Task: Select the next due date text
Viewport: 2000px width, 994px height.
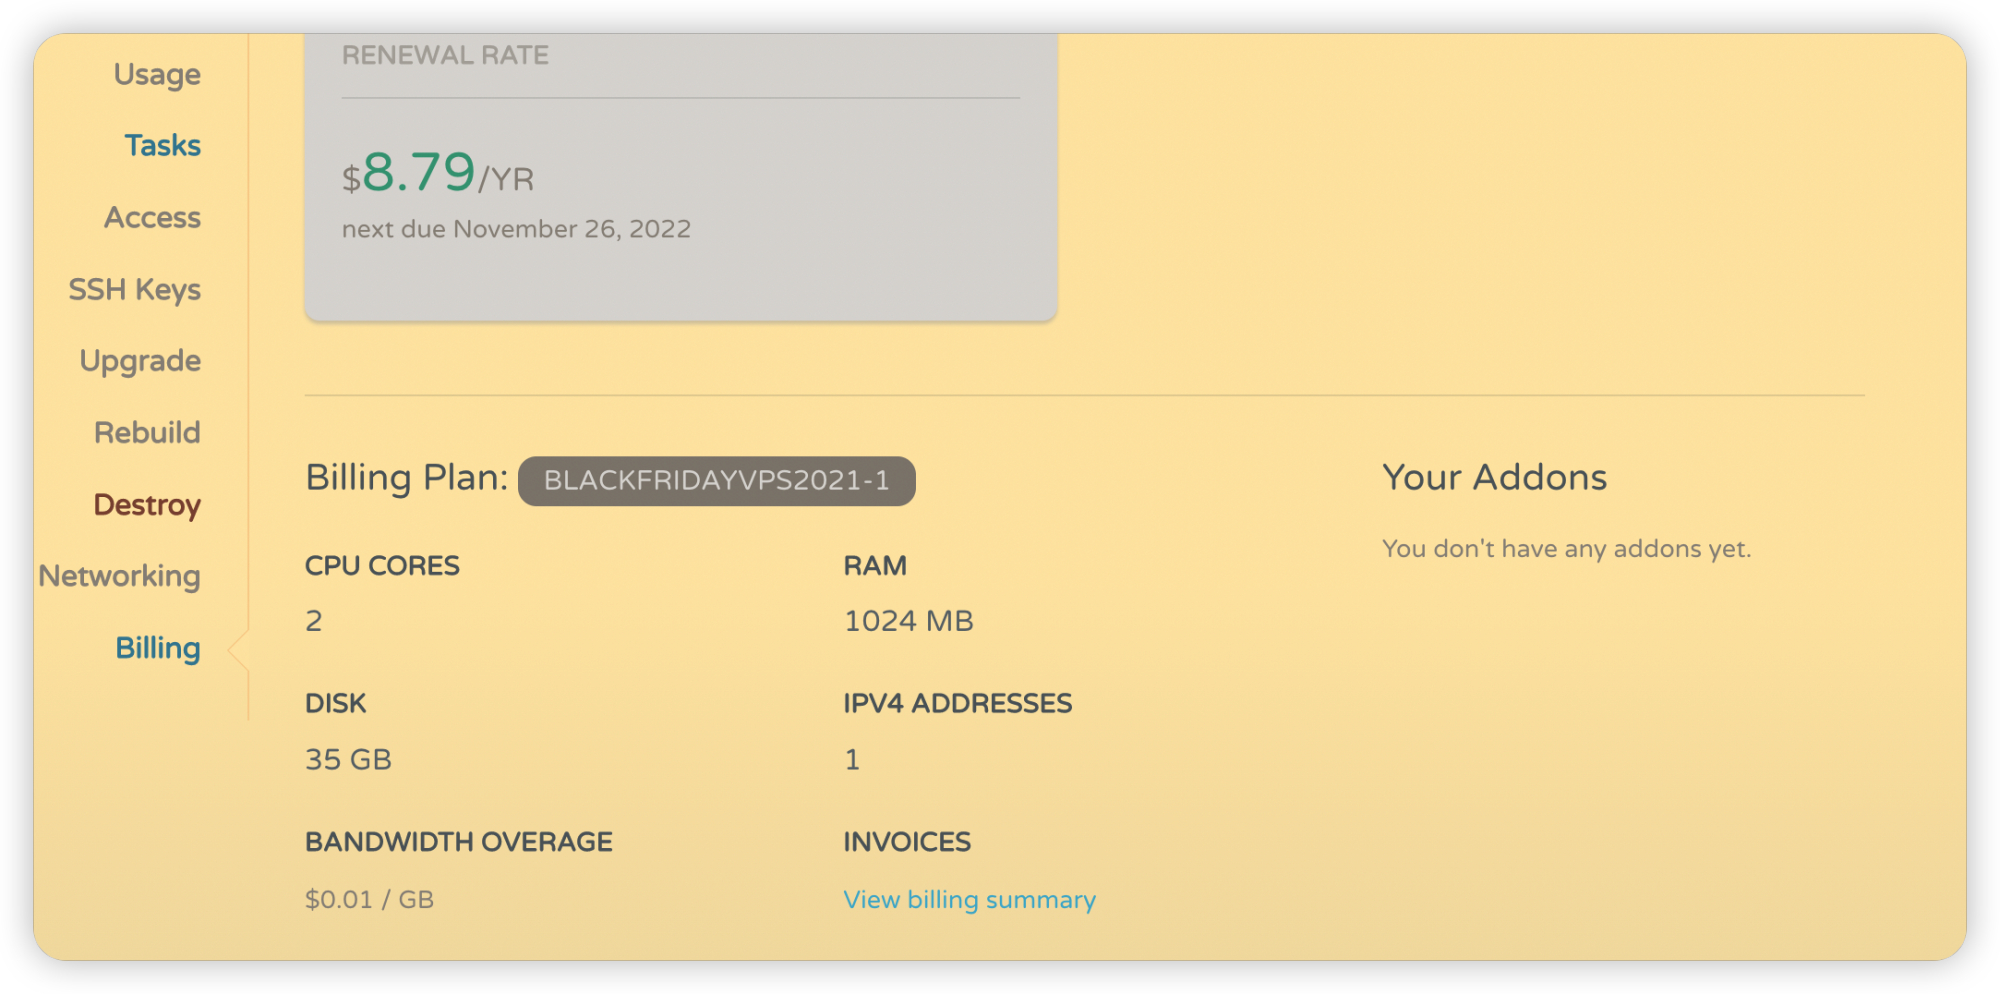Action: coord(516,229)
